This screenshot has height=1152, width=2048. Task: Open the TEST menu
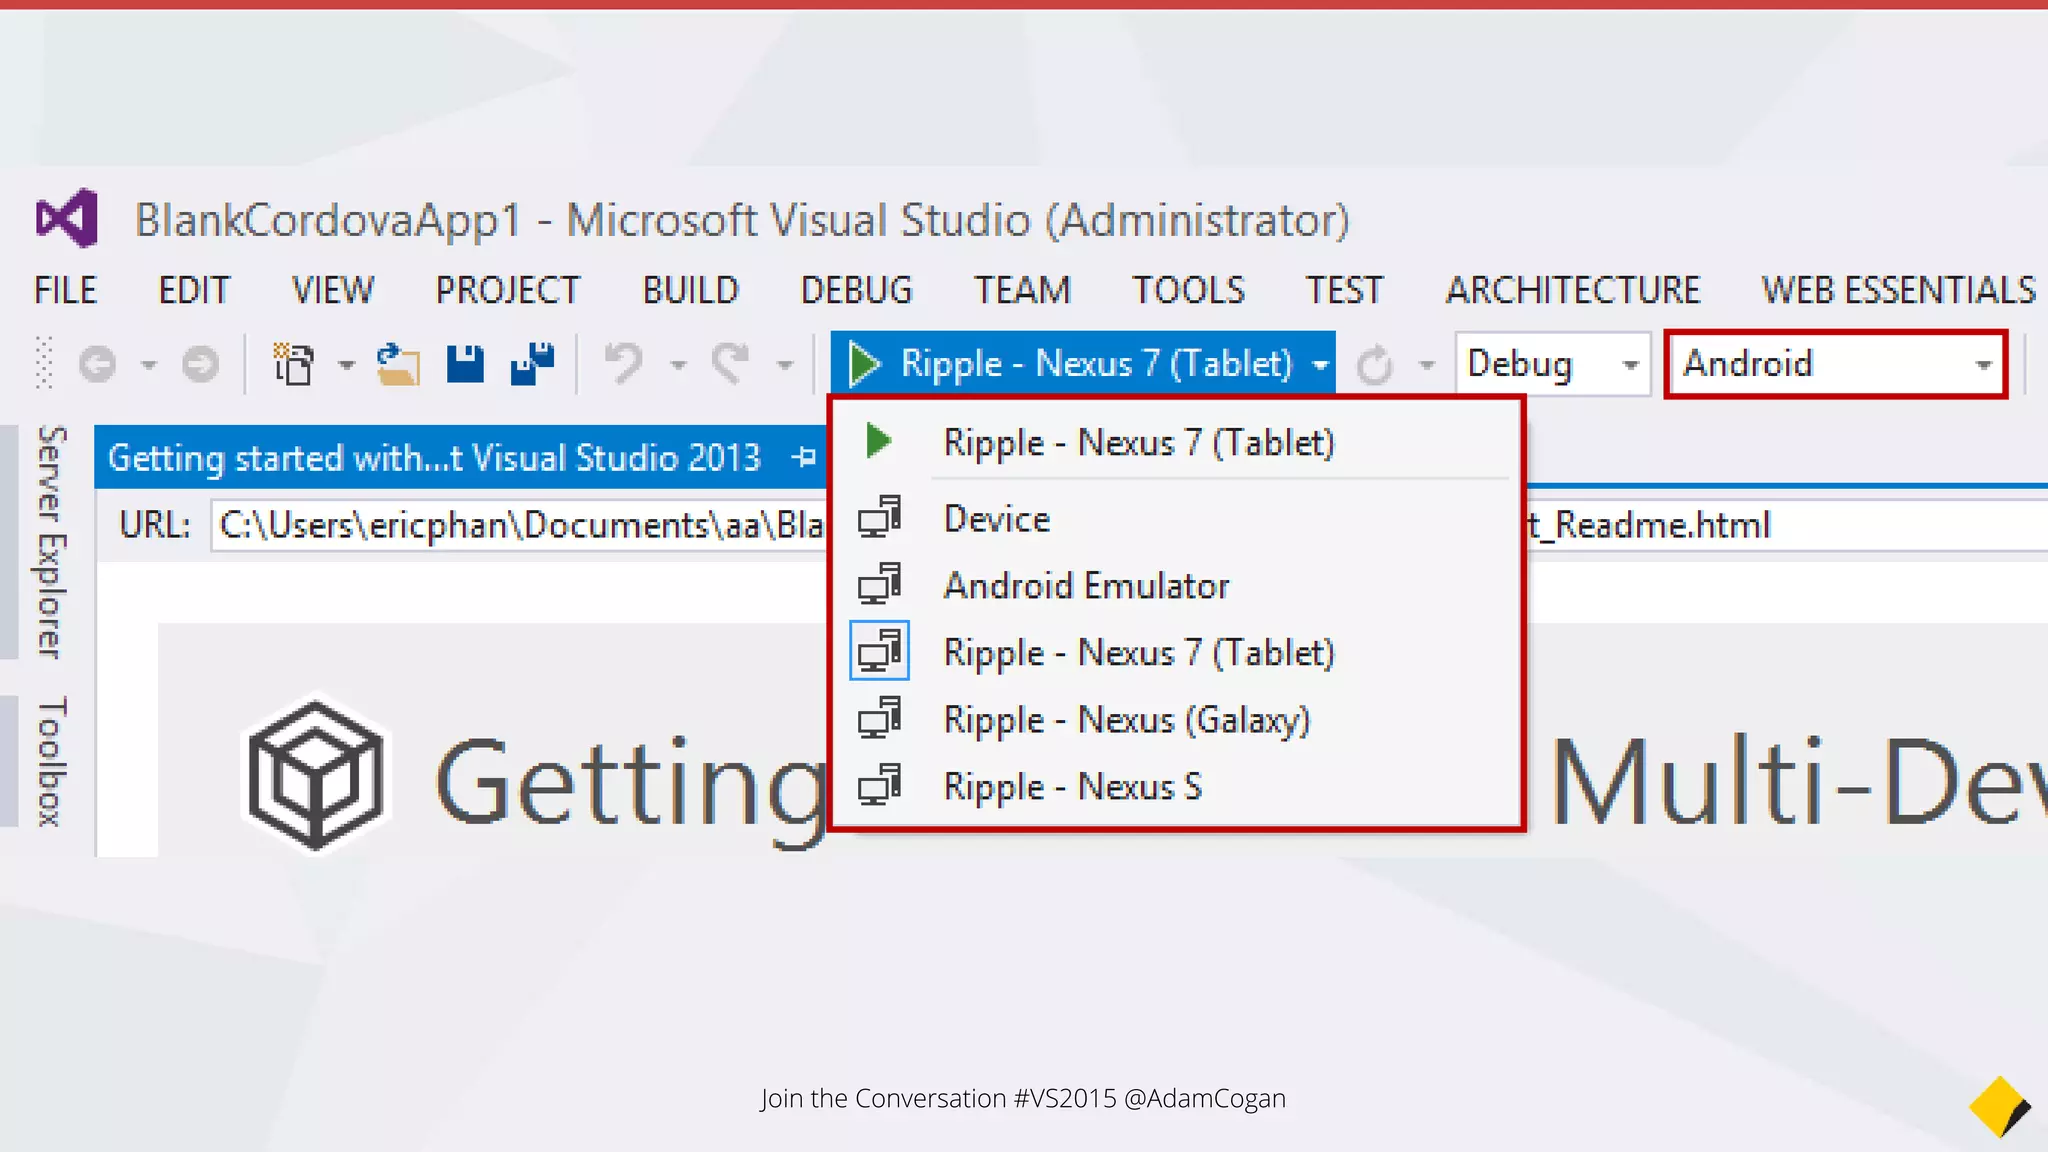pos(1344,290)
